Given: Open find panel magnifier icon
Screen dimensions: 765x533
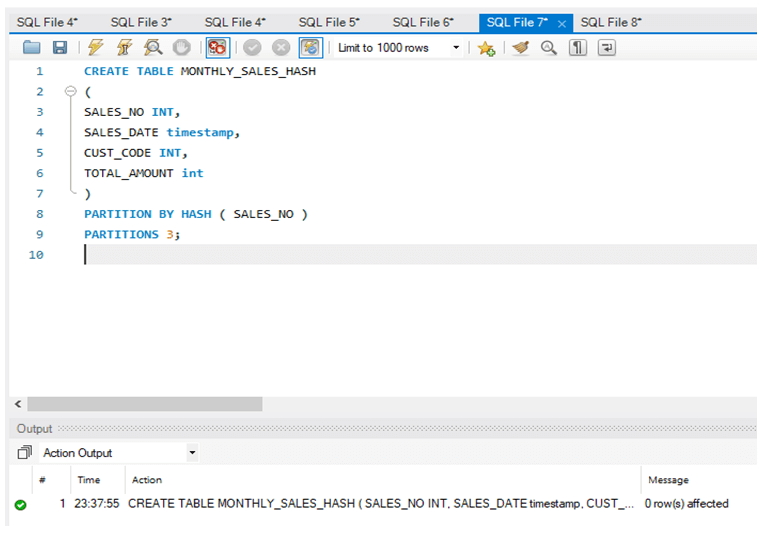Looking at the screenshot, I should 549,47.
